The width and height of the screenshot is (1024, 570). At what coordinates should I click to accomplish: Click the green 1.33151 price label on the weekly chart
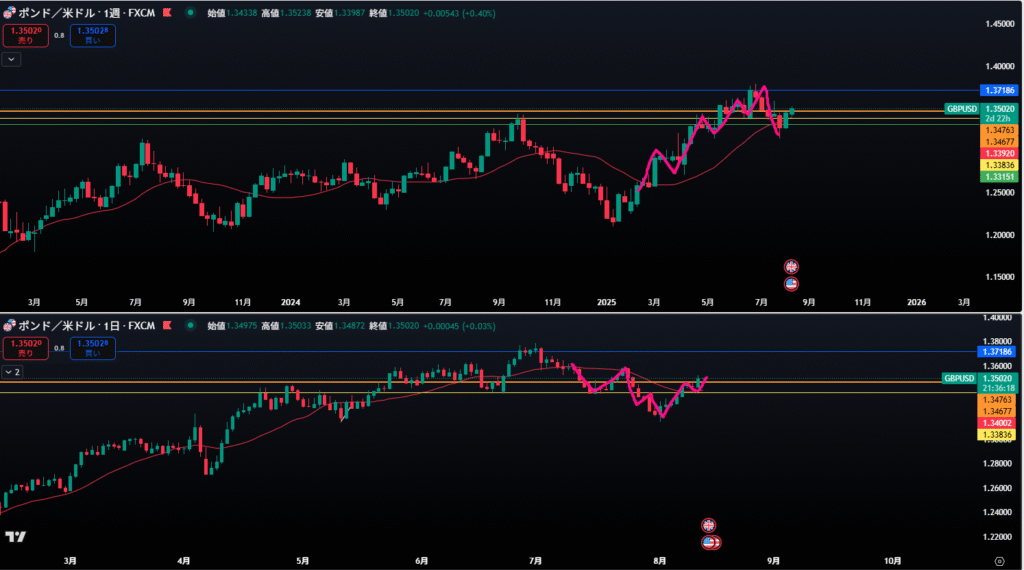[x=999, y=177]
